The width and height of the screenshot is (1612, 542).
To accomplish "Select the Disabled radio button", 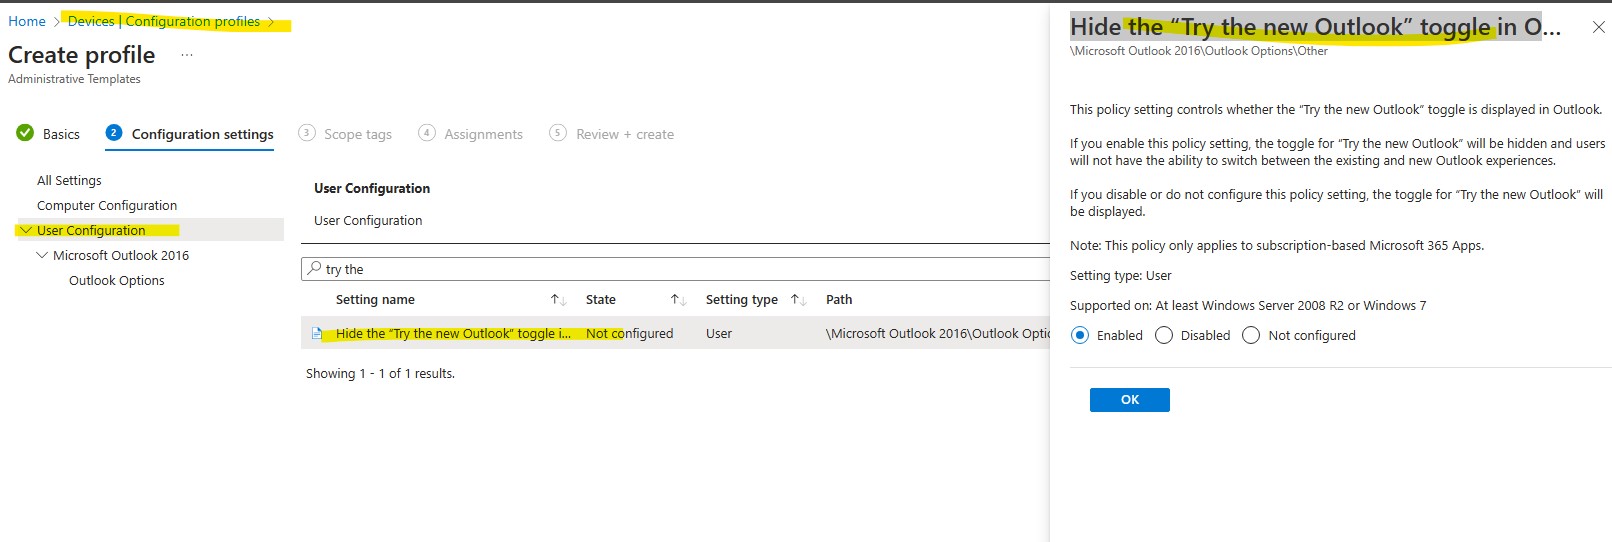I will click(1164, 336).
